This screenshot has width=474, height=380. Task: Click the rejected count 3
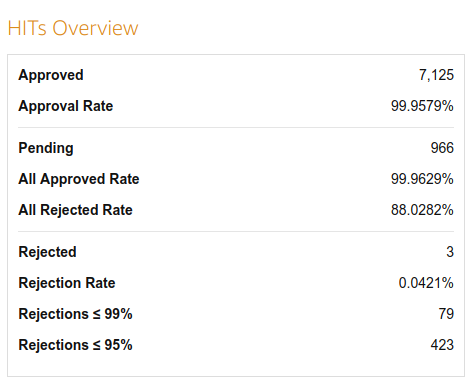point(450,252)
